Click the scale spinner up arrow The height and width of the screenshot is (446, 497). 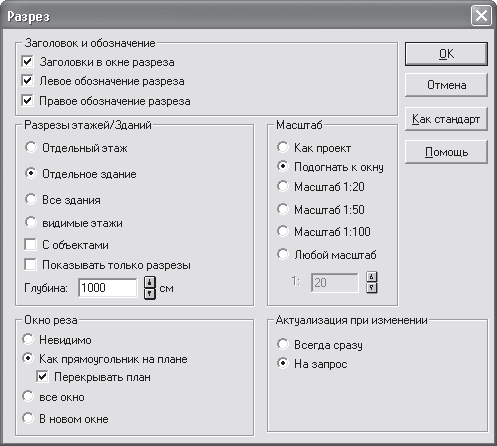pos(372,277)
